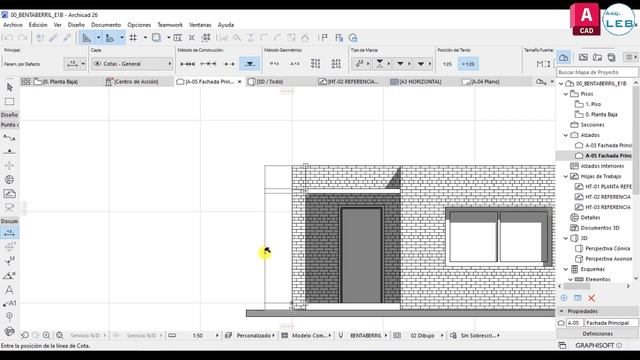Click the zoom-in magnifier icon at bottom
Viewport: 640px width, 360px height.
[47, 336]
